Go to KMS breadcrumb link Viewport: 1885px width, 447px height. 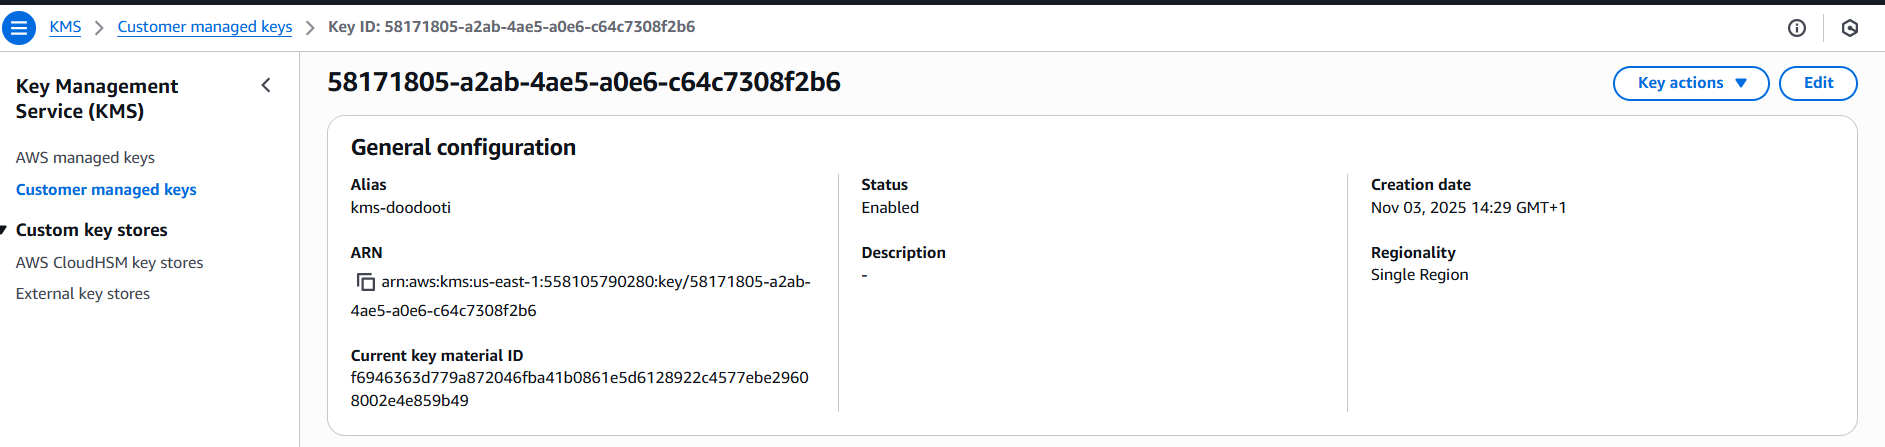pos(65,27)
